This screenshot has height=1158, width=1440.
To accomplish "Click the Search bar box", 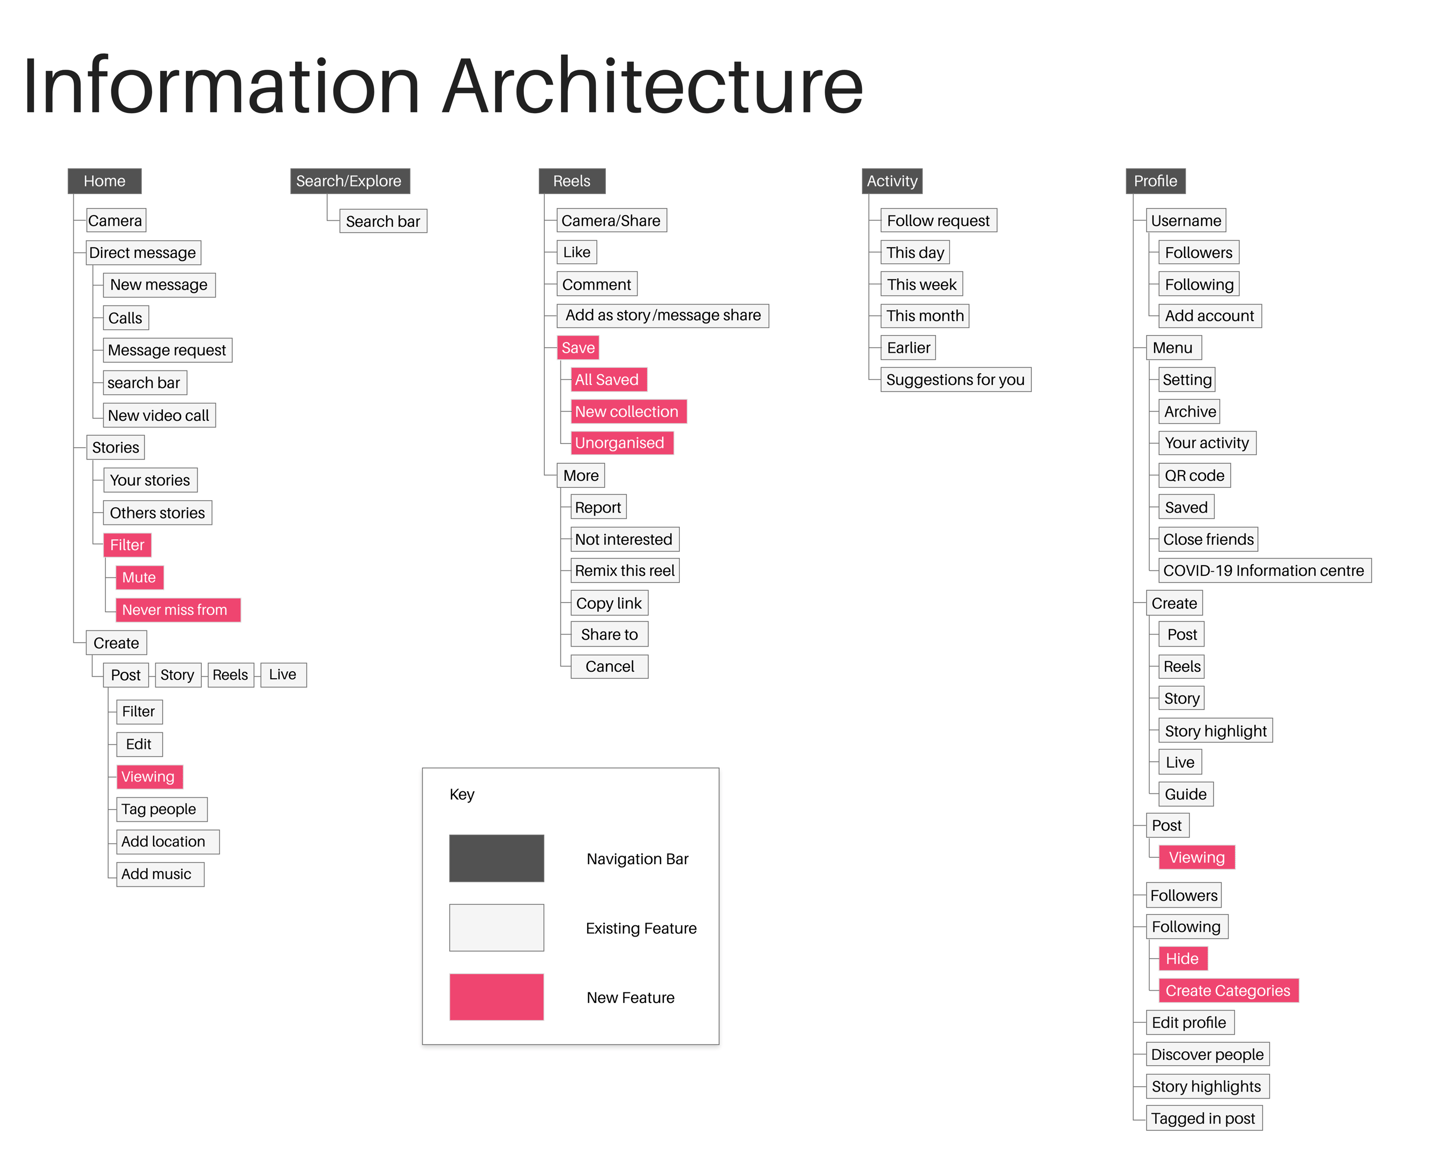I will click(383, 221).
